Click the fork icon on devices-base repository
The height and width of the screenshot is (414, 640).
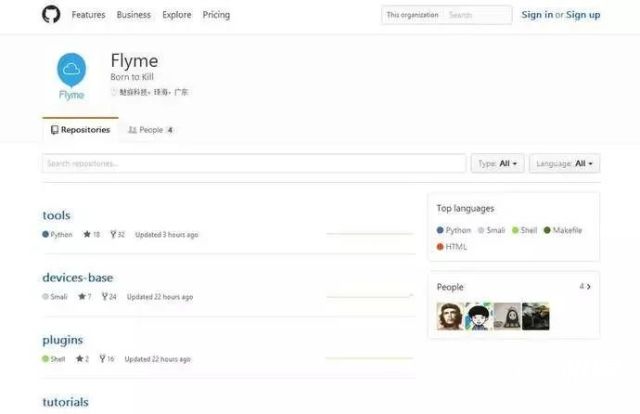104,296
